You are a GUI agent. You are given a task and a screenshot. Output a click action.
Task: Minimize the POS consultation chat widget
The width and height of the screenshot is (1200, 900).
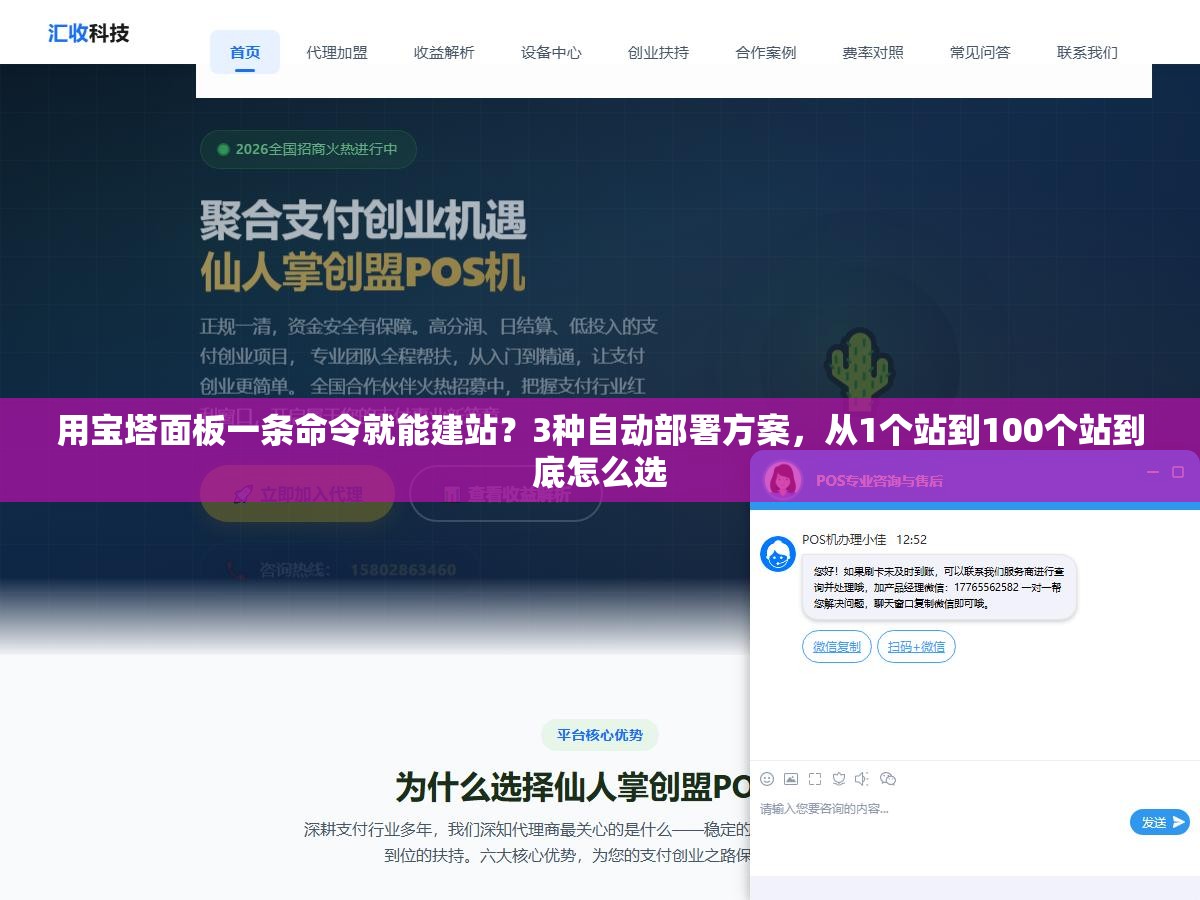[1152, 472]
